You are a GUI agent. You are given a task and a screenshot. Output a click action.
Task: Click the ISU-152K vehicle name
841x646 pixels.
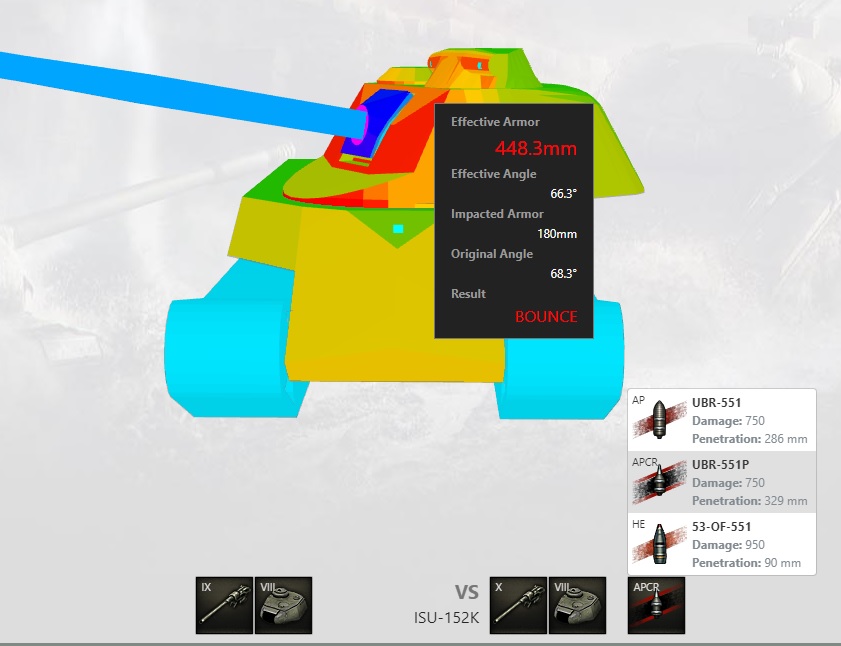446,618
